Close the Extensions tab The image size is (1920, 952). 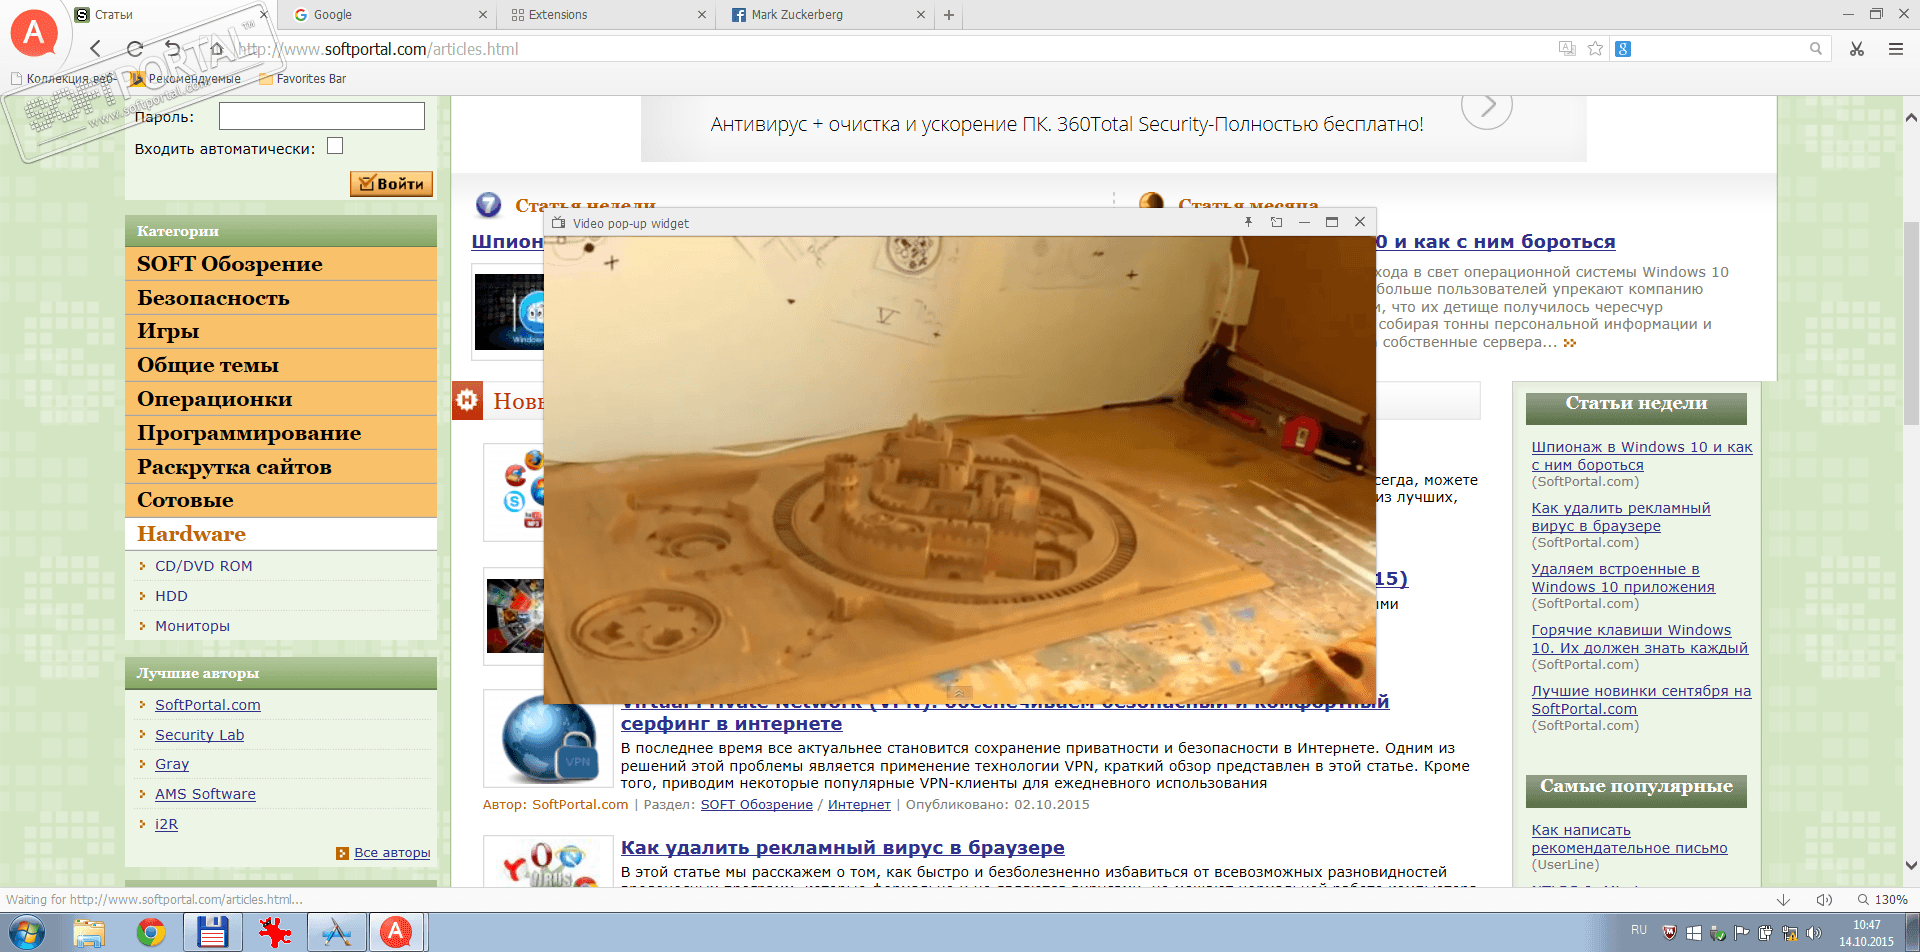pyautogui.click(x=701, y=15)
